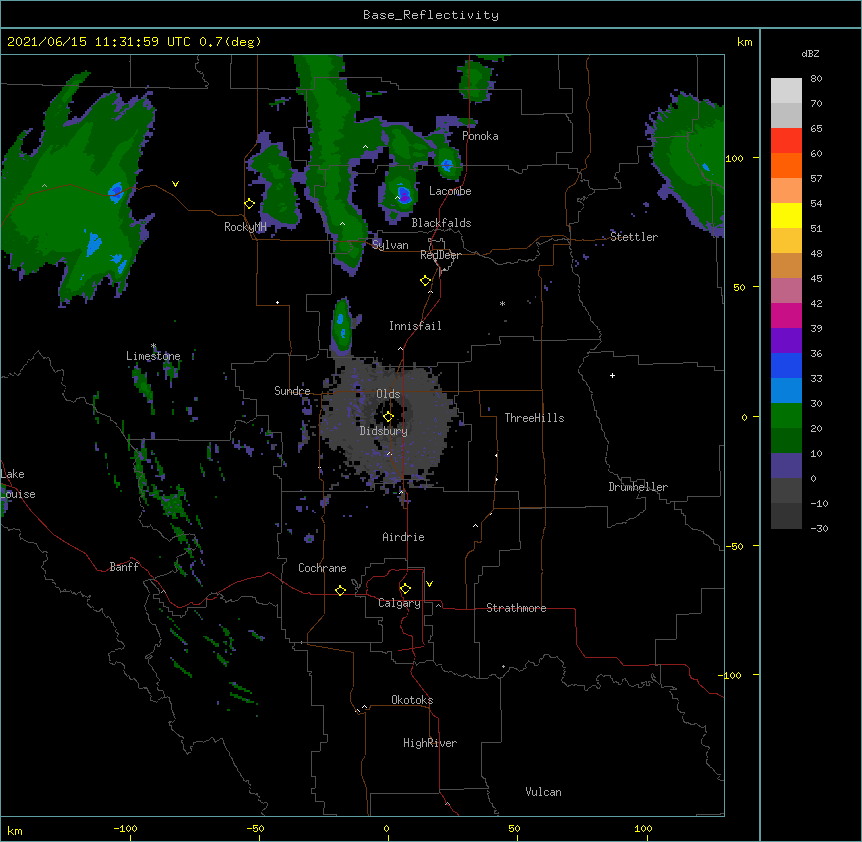The height and width of the screenshot is (842, 862).
Task: Click the HighRiver city label
Action: [430, 743]
